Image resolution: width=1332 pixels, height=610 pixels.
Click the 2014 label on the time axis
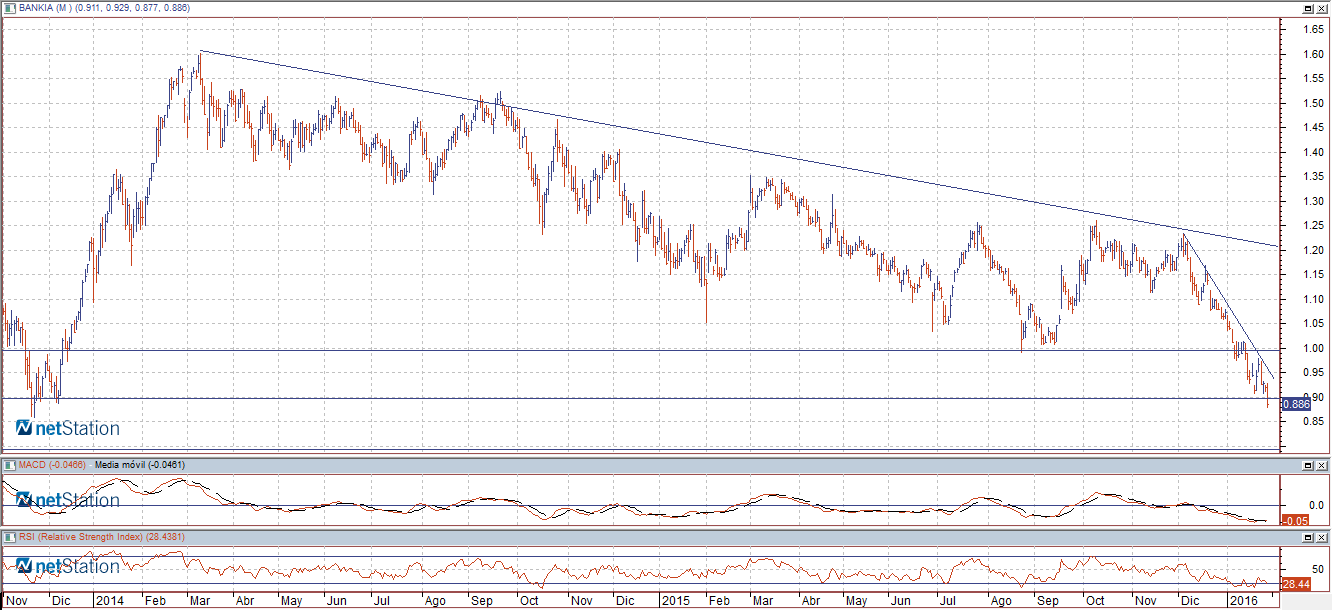[108, 601]
